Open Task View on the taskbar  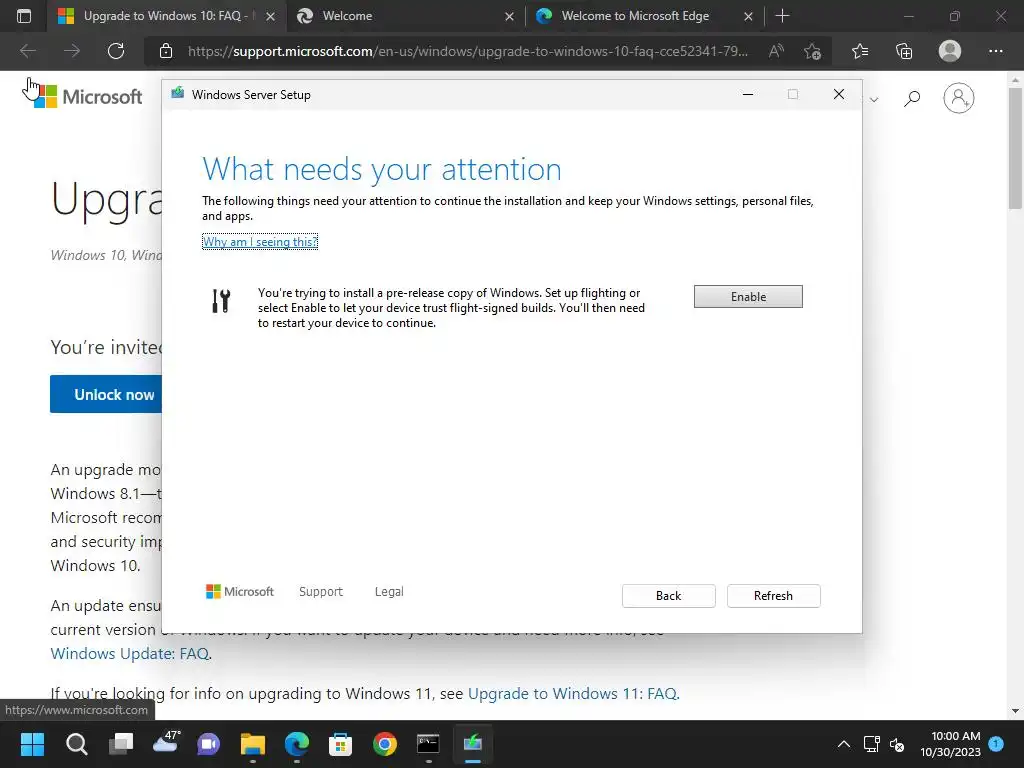click(x=121, y=744)
